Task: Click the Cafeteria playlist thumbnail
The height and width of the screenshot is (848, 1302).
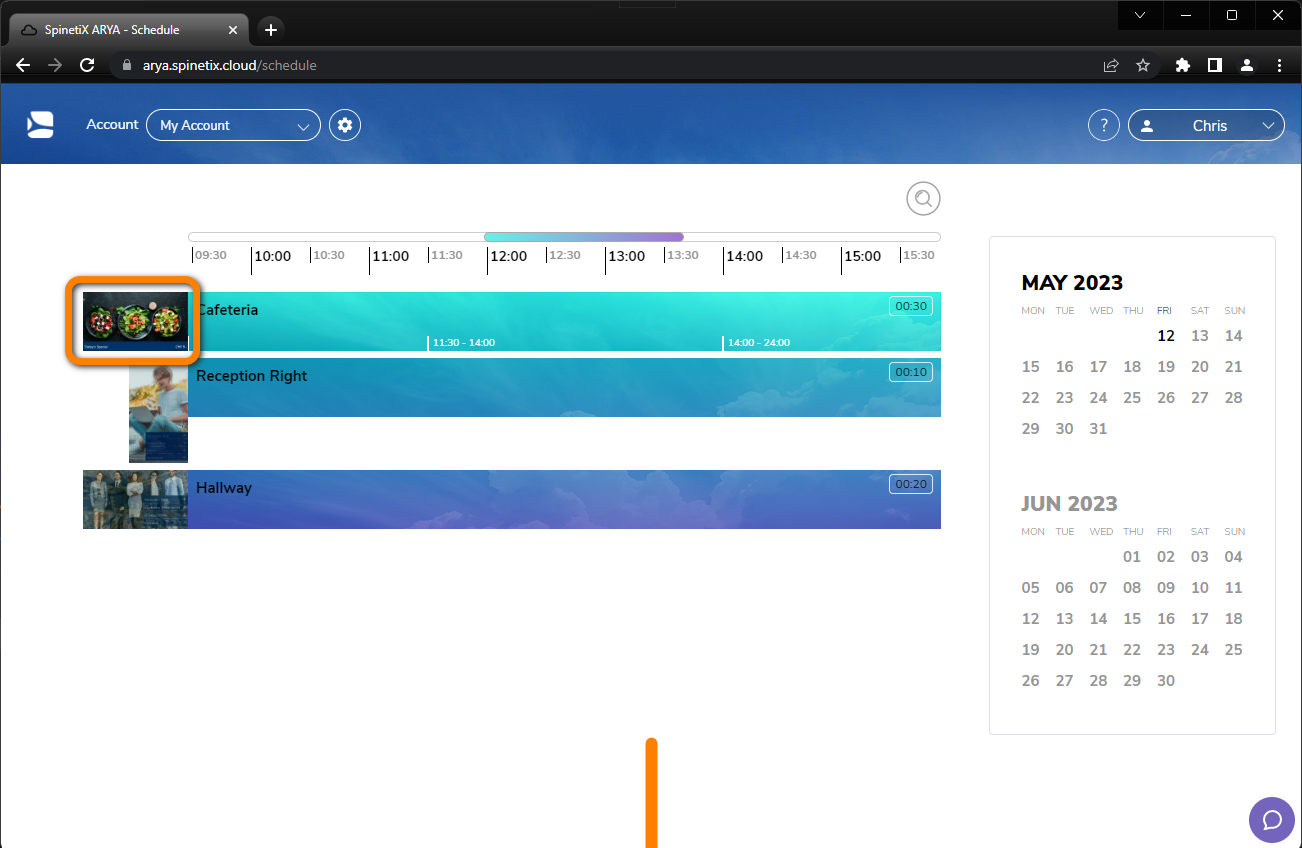Action: (x=135, y=321)
